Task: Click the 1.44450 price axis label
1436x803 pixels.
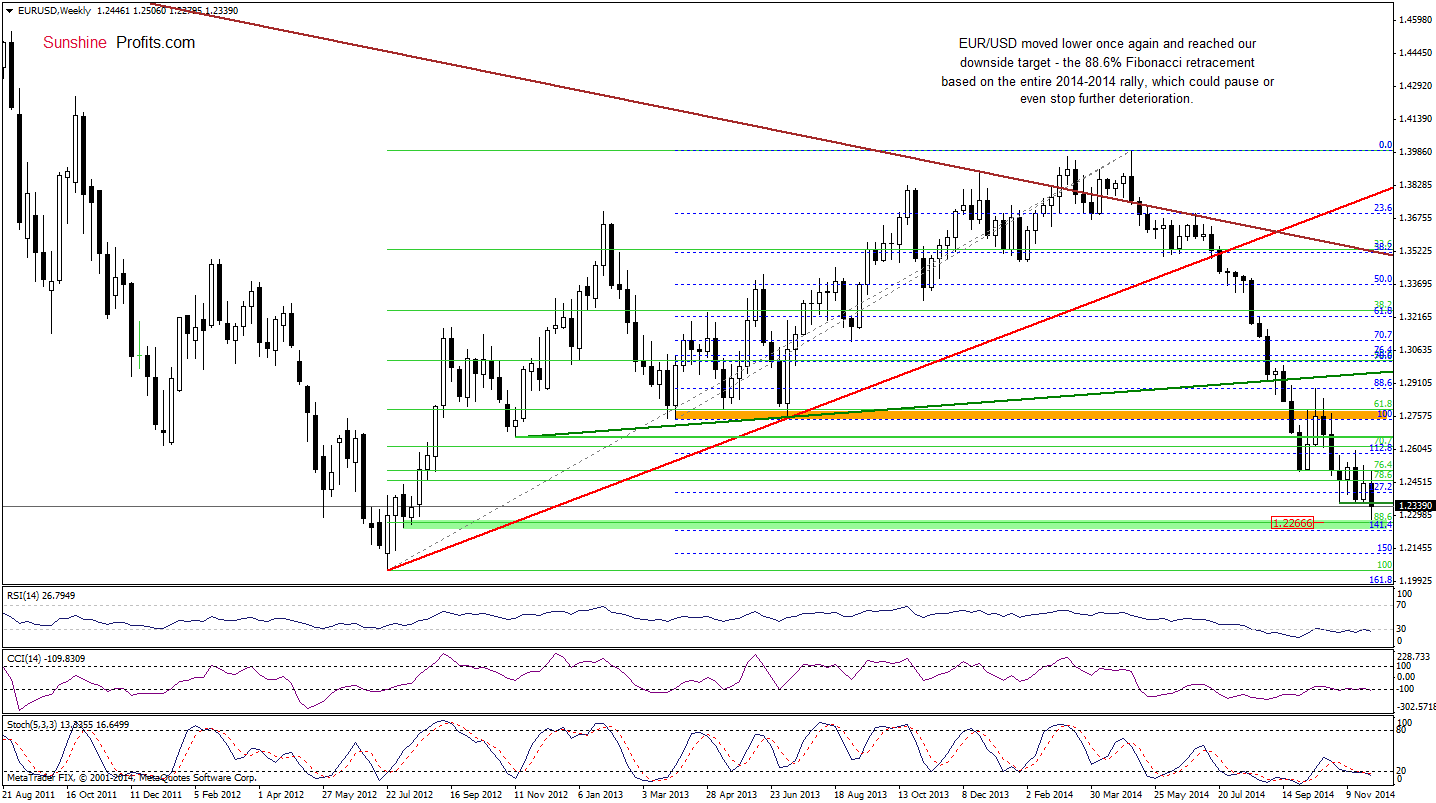Action: click(x=1417, y=52)
